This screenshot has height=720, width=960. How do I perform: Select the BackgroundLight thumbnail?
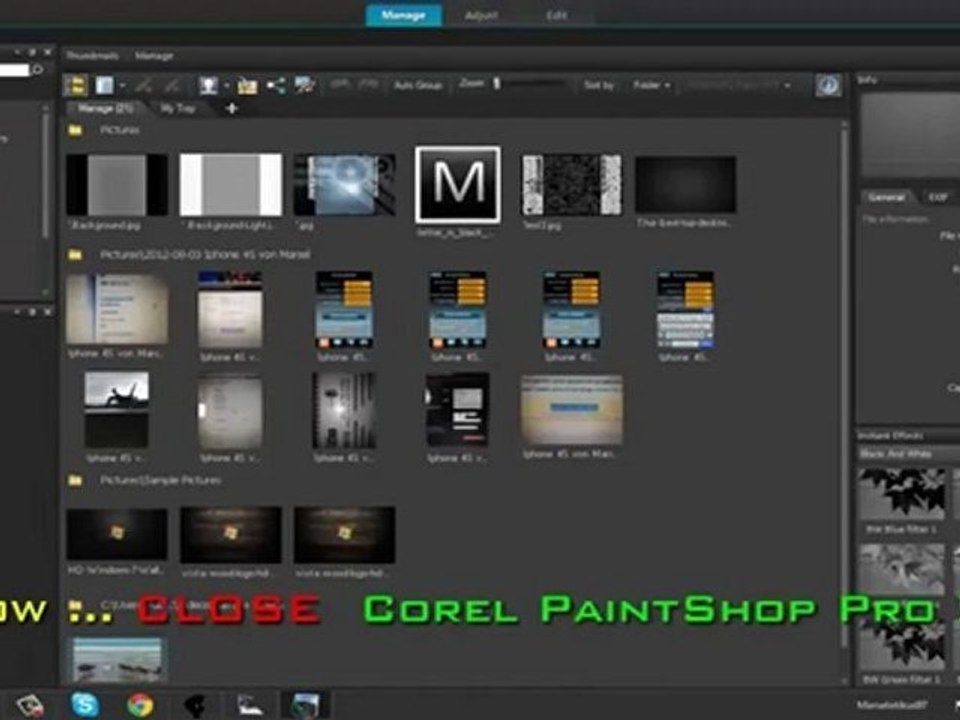point(231,185)
